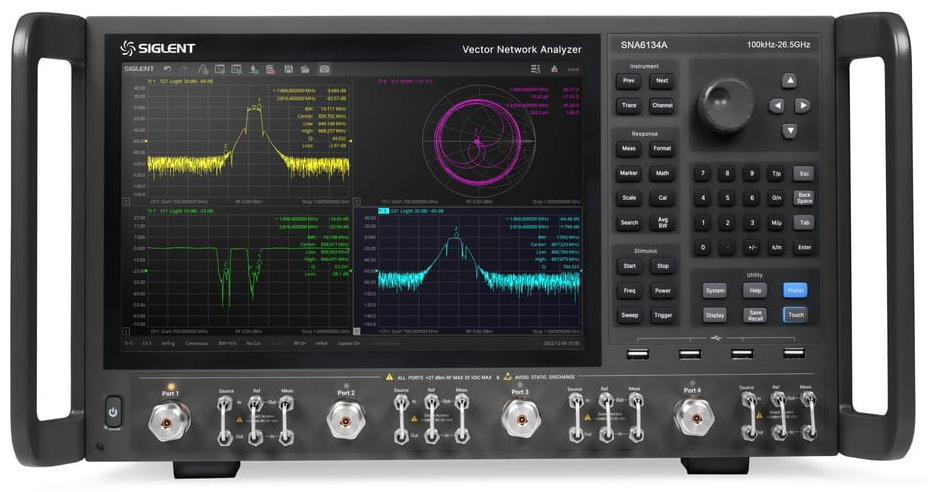The height and width of the screenshot is (492, 928).
Task: Tap the highlighted cyan Tr 5 trace title
Action: coord(413,211)
